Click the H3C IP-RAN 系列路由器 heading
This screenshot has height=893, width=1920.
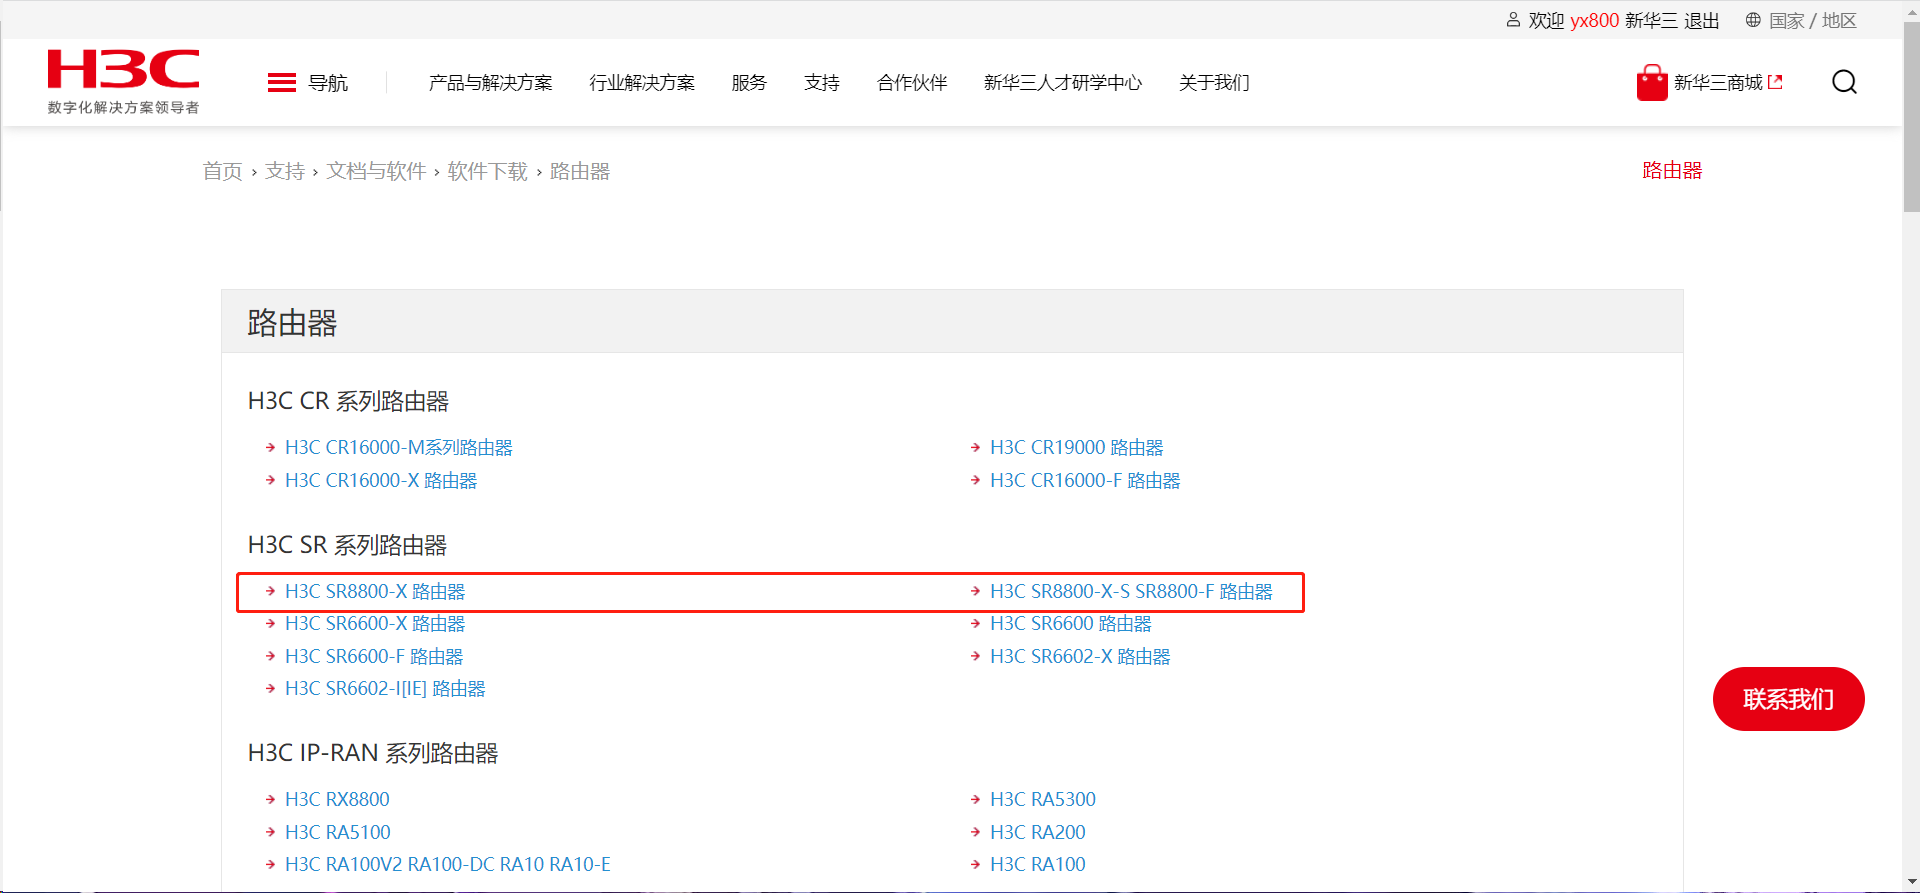click(x=373, y=754)
